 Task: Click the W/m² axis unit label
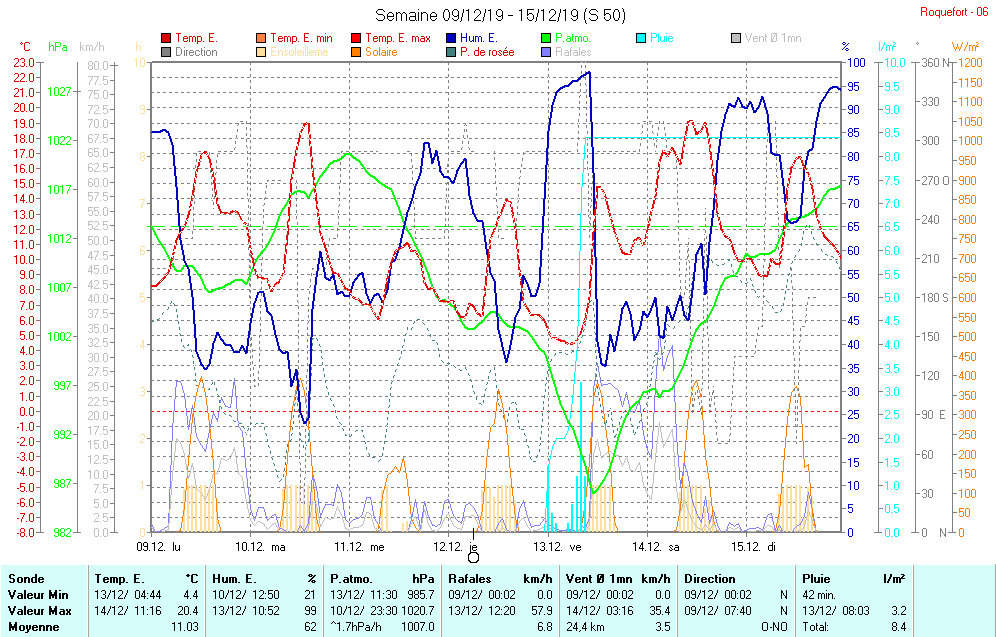[x=966, y=47]
